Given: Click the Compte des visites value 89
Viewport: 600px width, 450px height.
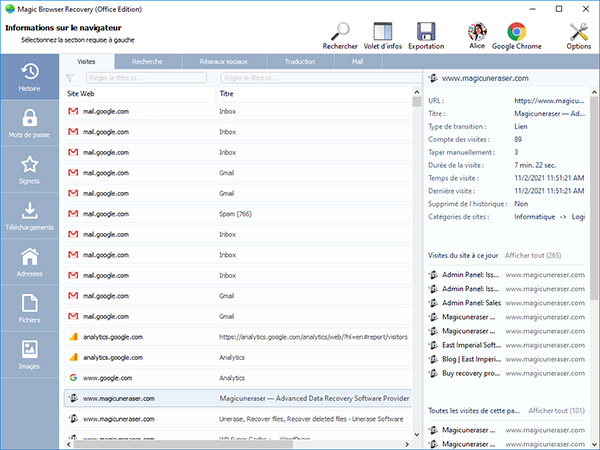Looking at the screenshot, I should point(518,139).
